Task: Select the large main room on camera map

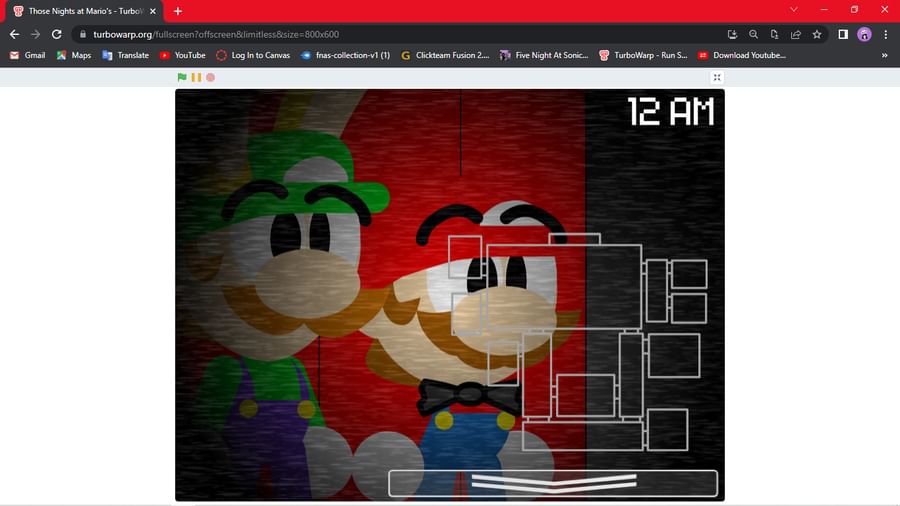Action: [x=564, y=287]
